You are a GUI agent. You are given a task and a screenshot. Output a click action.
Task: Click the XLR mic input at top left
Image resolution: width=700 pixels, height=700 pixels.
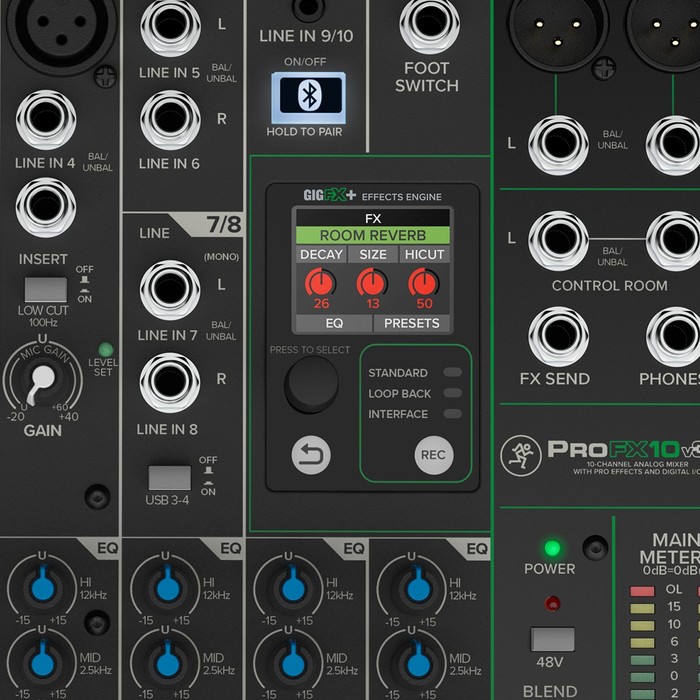point(62,29)
